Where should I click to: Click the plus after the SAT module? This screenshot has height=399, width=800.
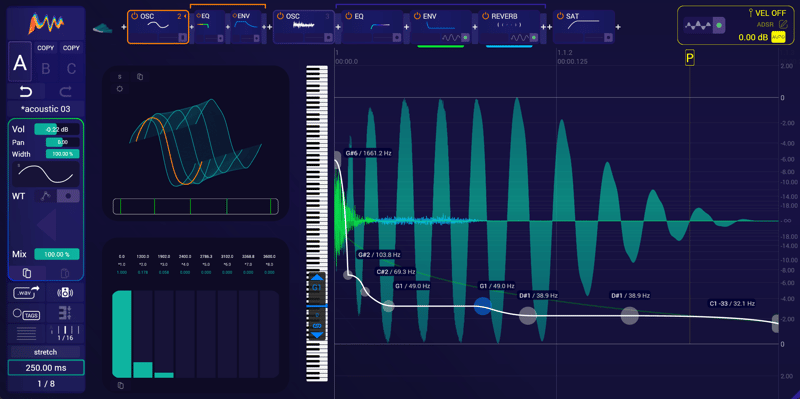(618, 27)
